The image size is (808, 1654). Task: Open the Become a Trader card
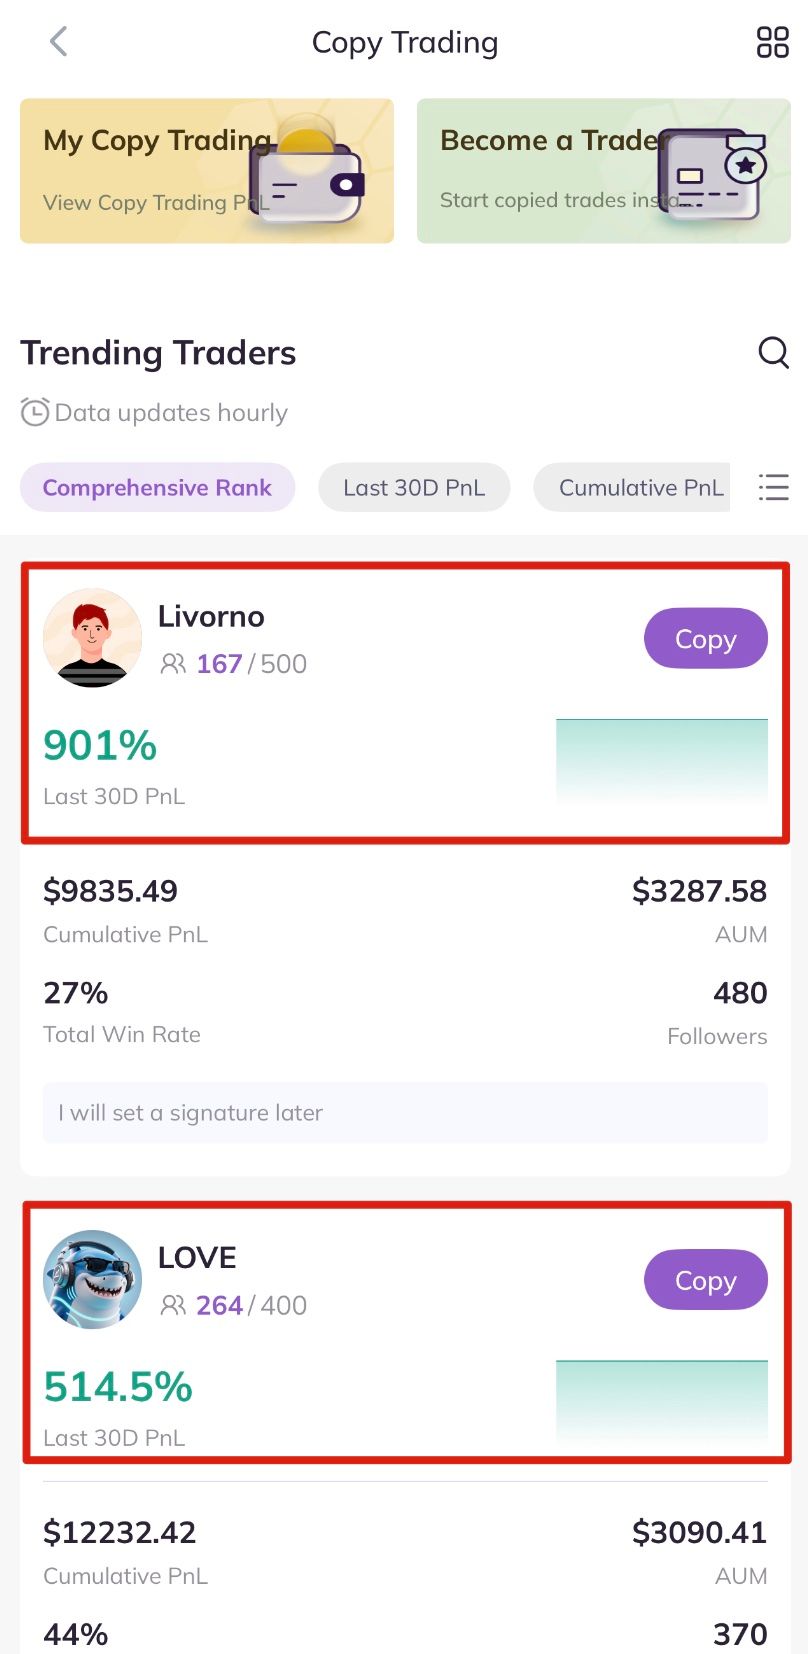pos(603,171)
